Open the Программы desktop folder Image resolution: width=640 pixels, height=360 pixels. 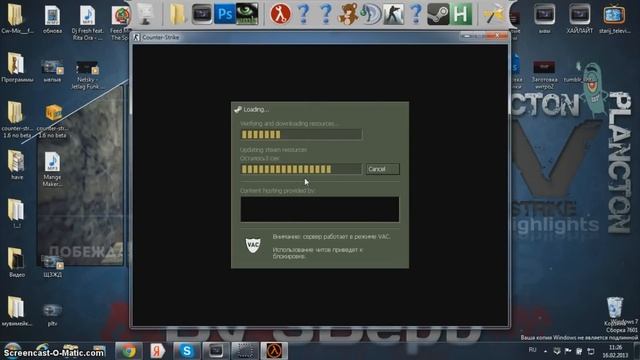pyautogui.click(x=17, y=67)
